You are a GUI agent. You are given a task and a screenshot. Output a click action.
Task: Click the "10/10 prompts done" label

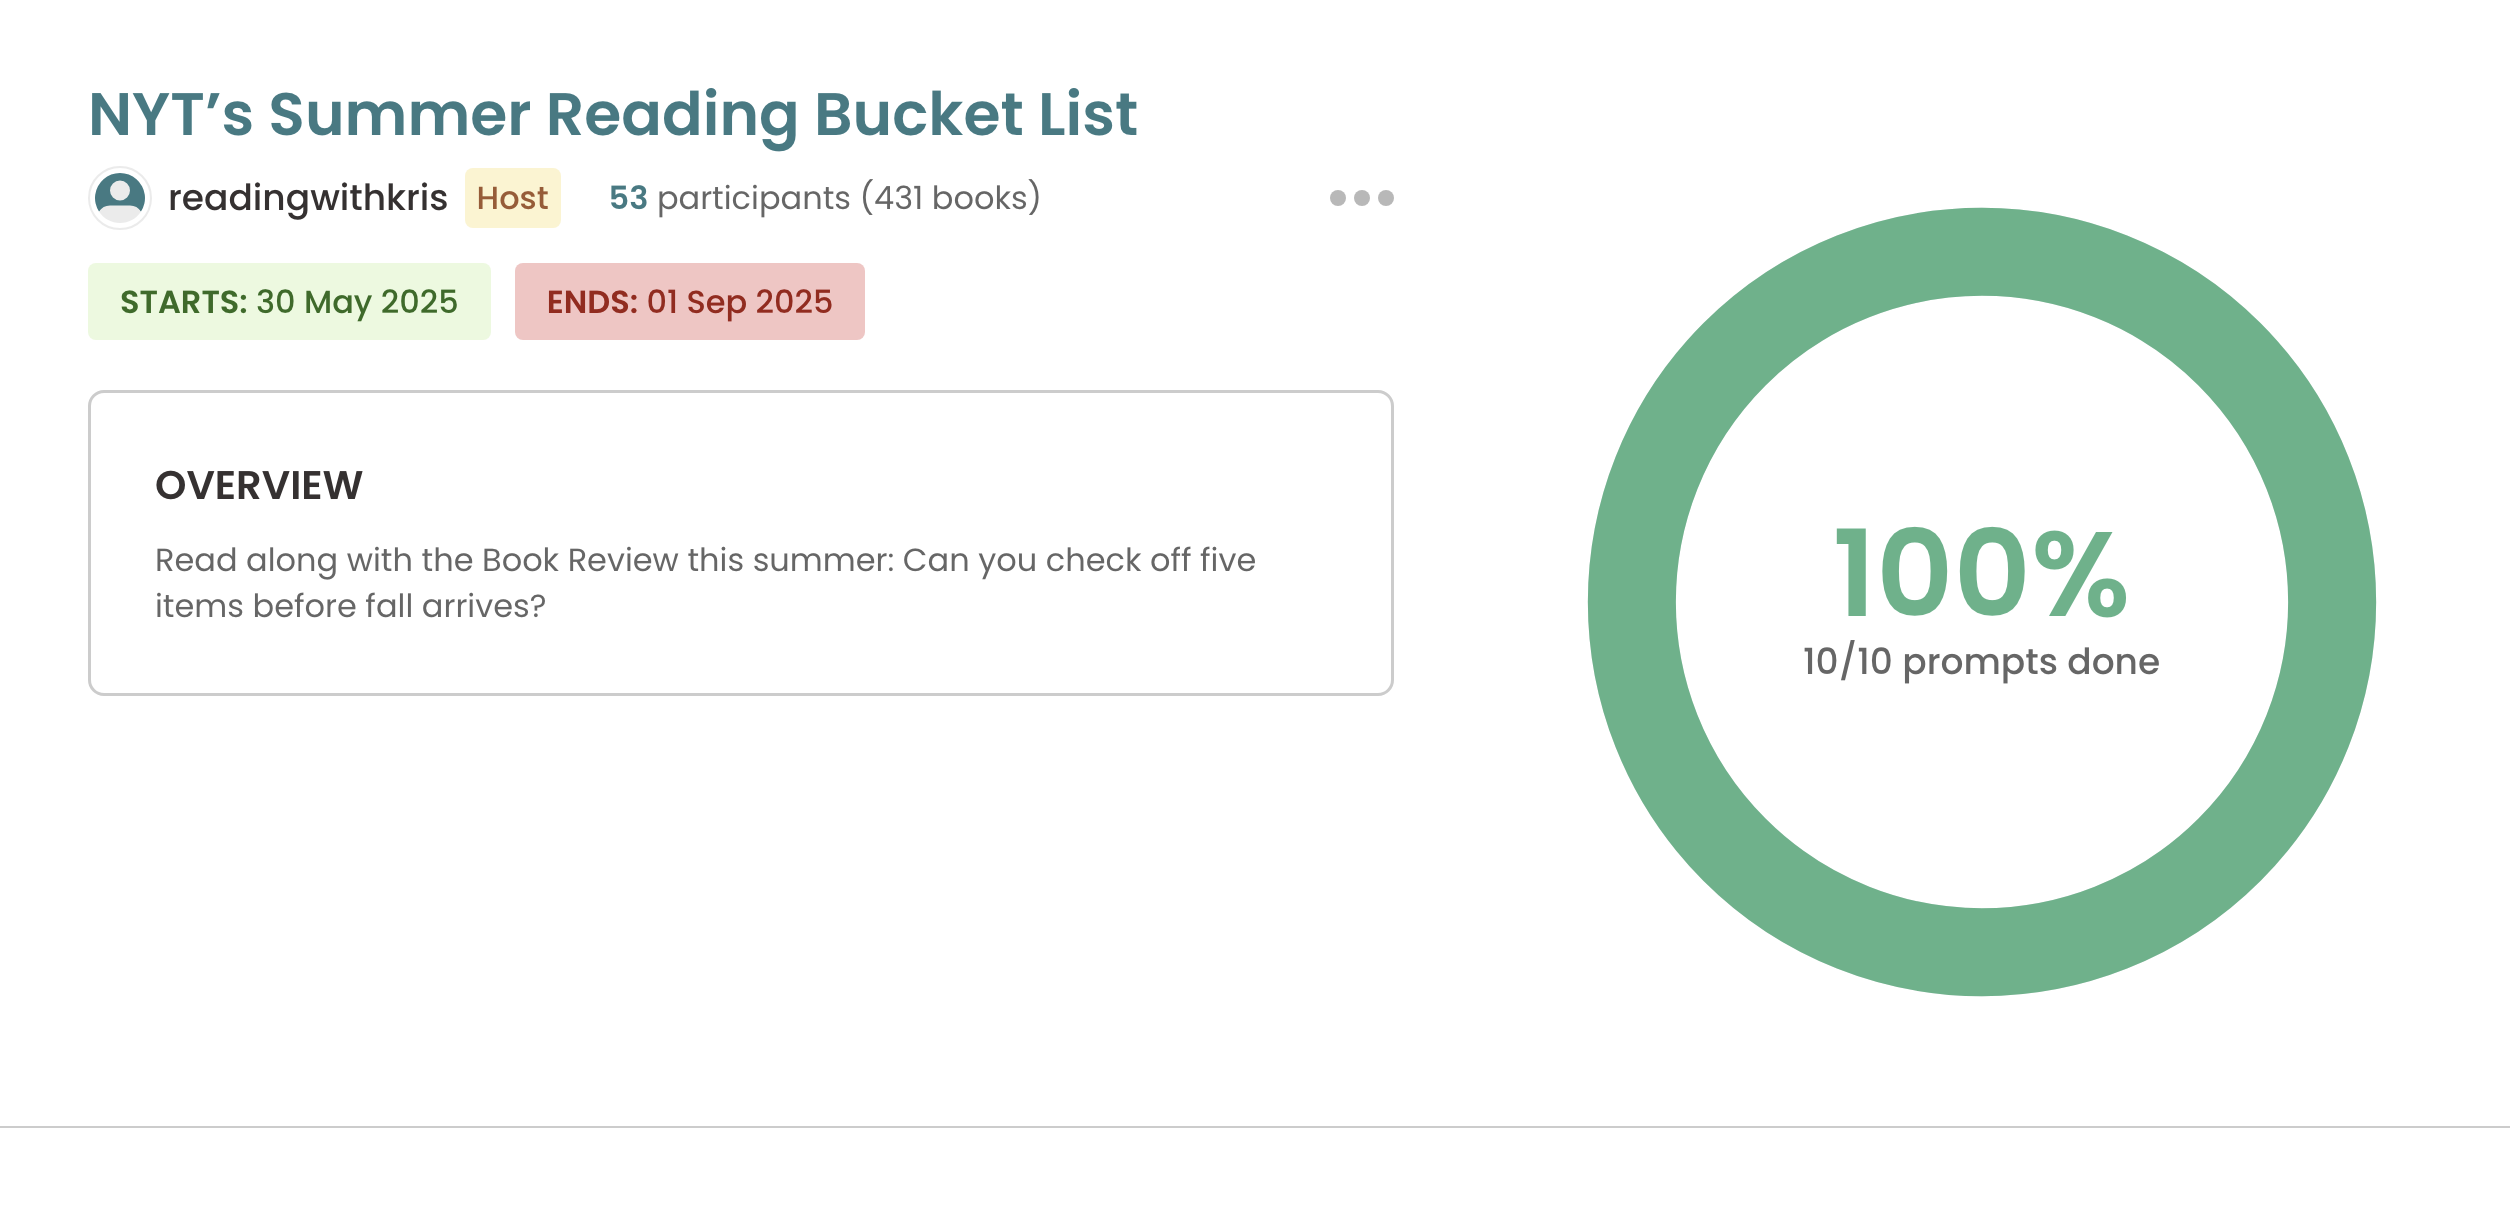[1980, 662]
